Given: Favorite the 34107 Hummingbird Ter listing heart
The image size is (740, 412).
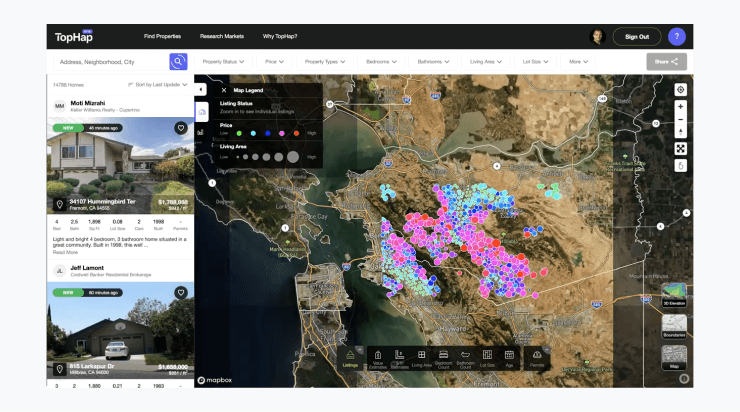Looking at the screenshot, I should coord(181,128).
